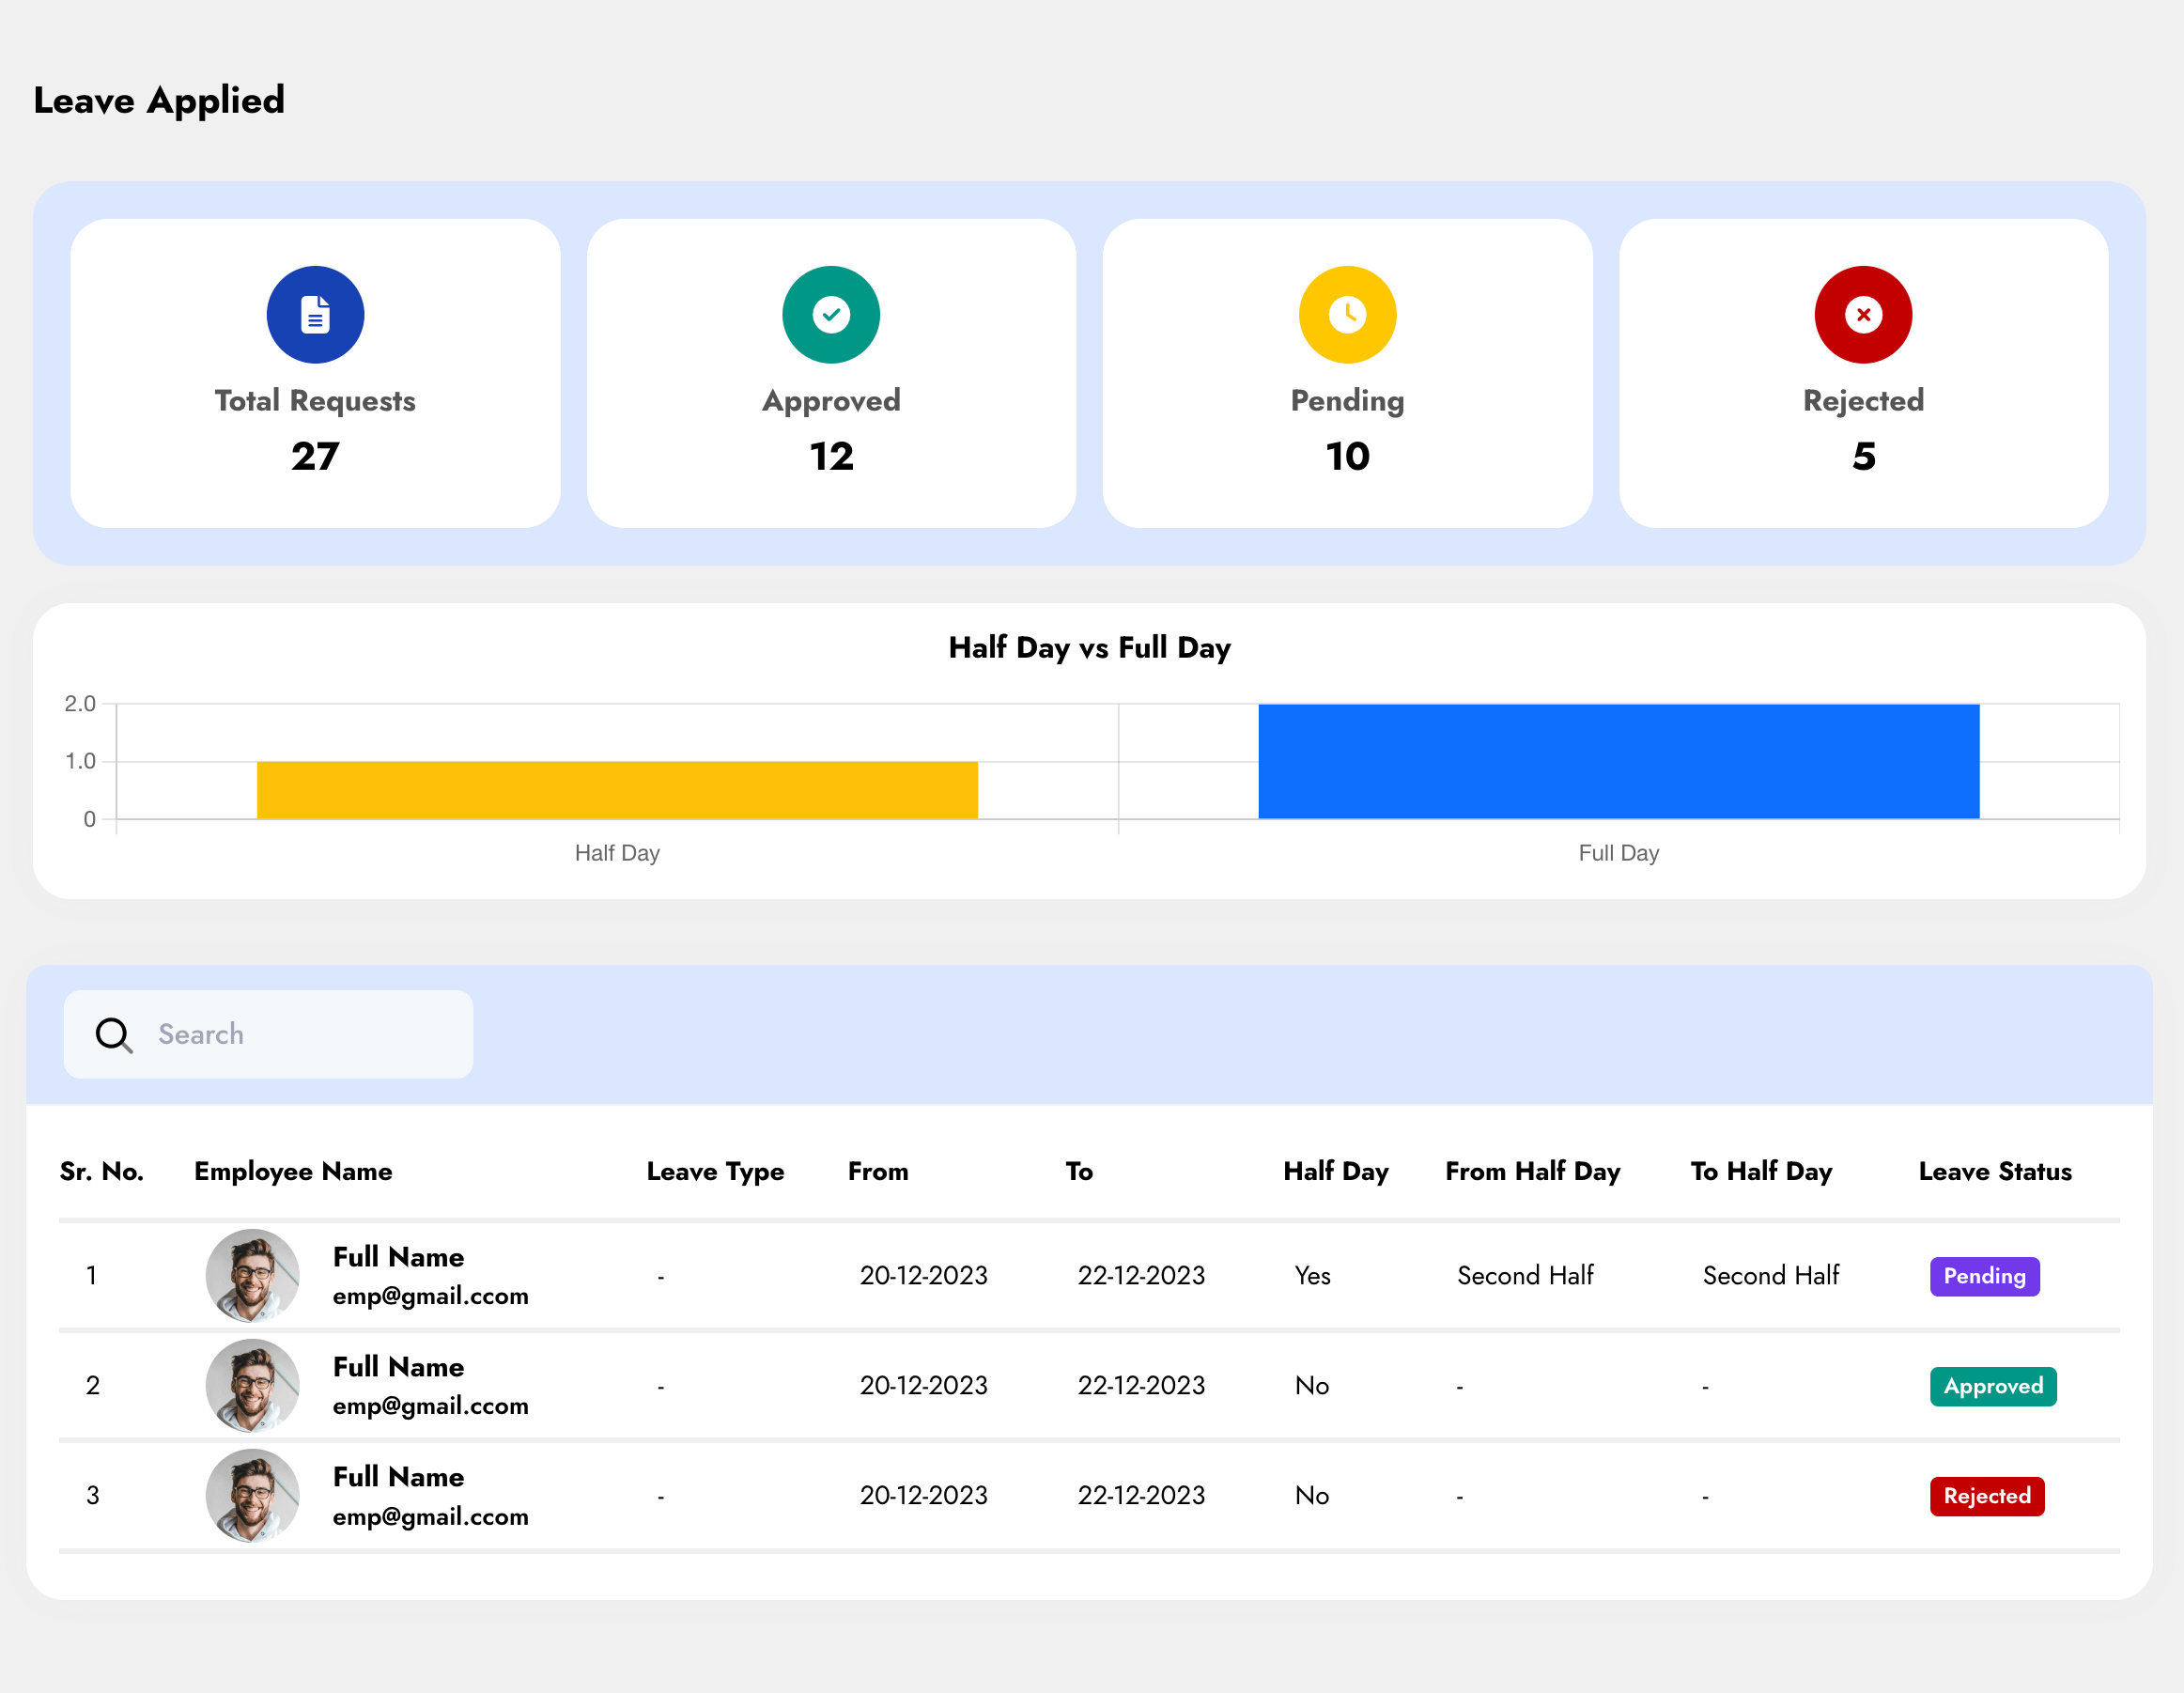Click the Search input field
The height and width of the screenshot is (1693, 2184).
[300, 1034]
